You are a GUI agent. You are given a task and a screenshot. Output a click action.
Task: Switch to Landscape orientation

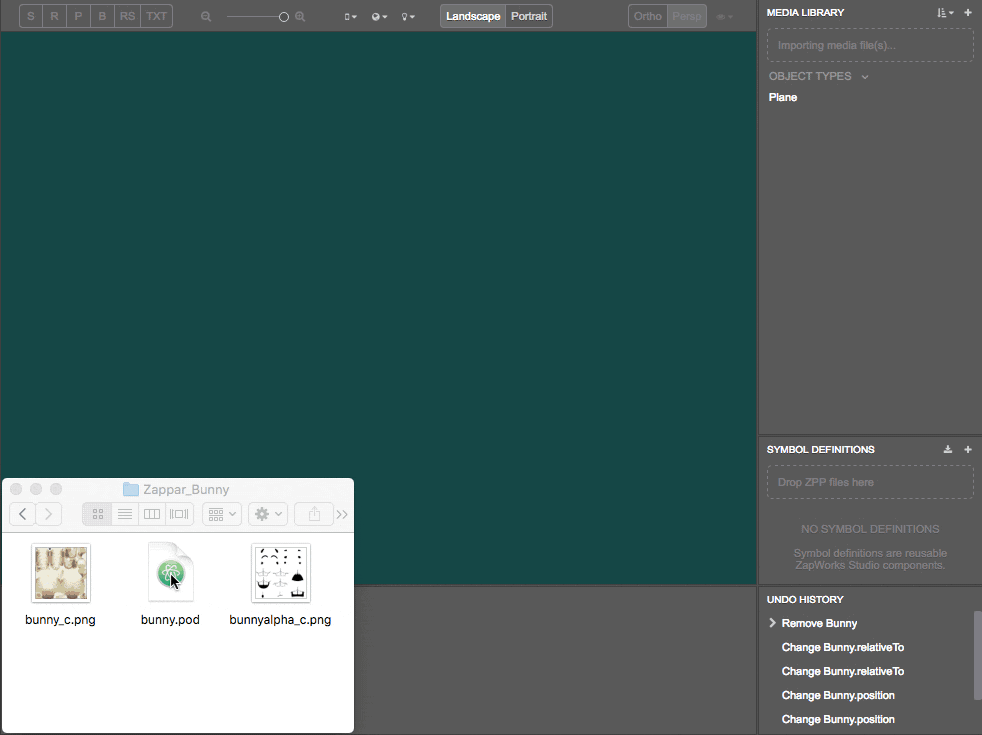pos(473,16)
